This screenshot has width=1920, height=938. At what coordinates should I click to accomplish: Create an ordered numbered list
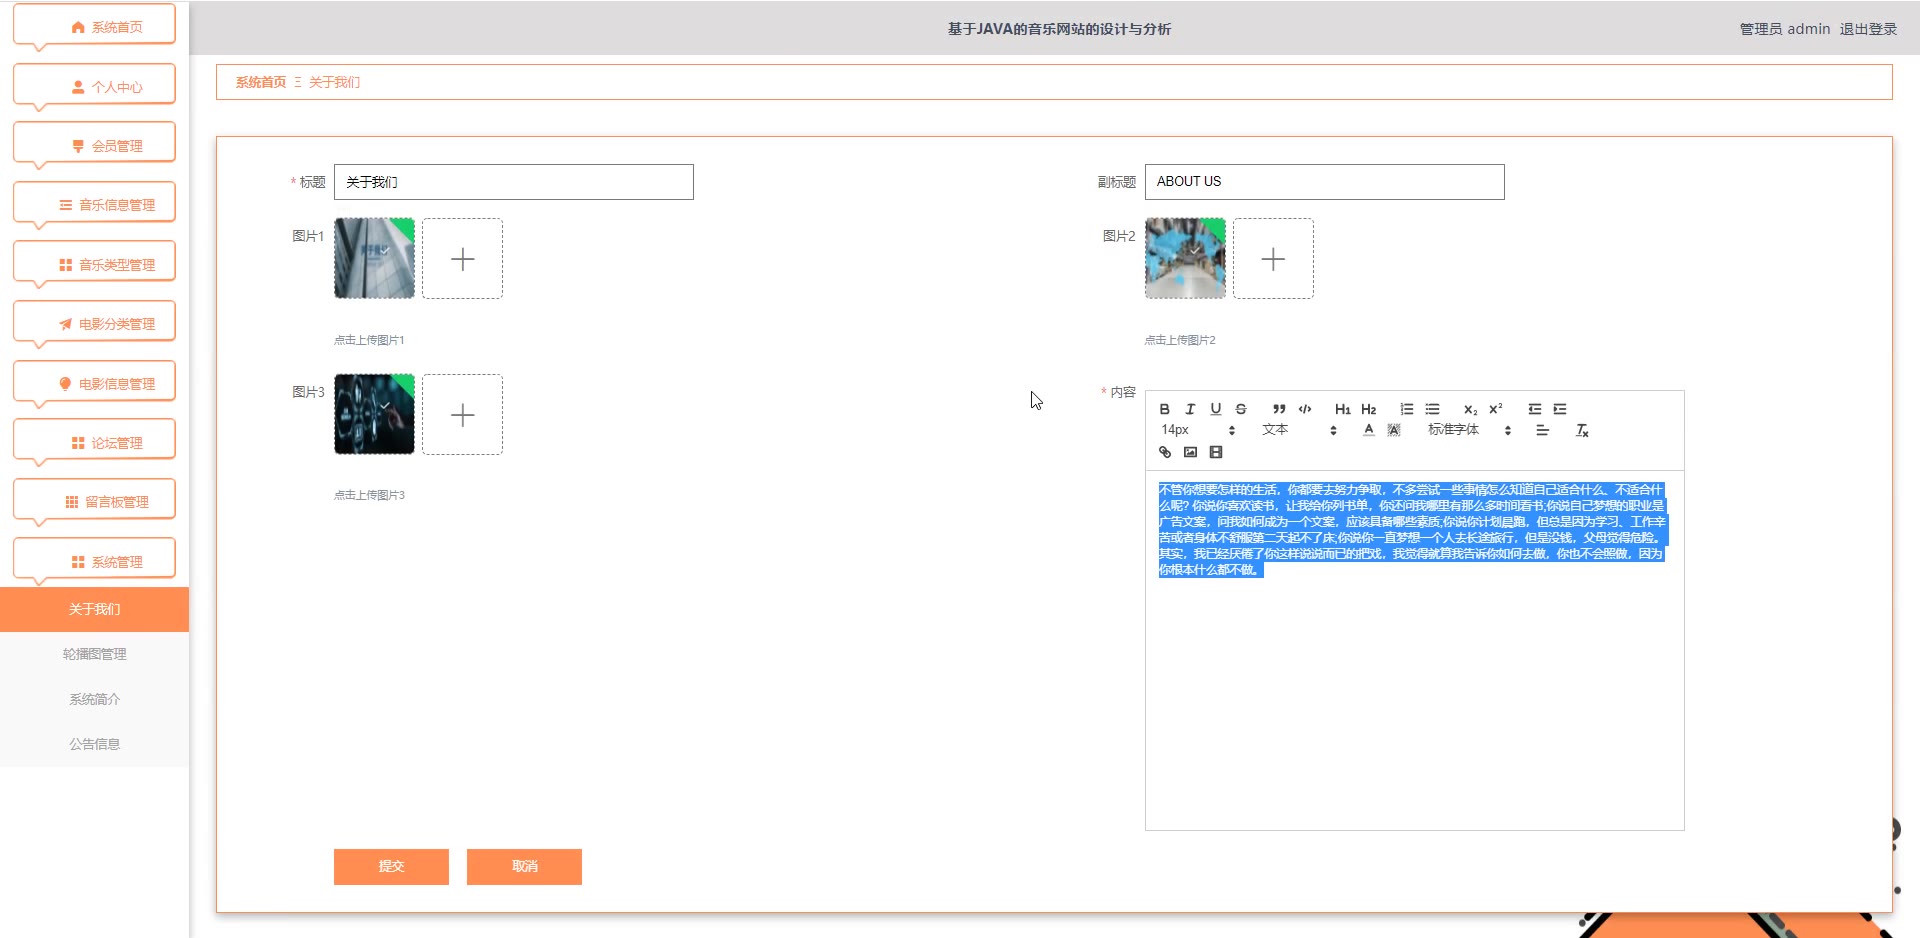click(x=1407, y=409)
